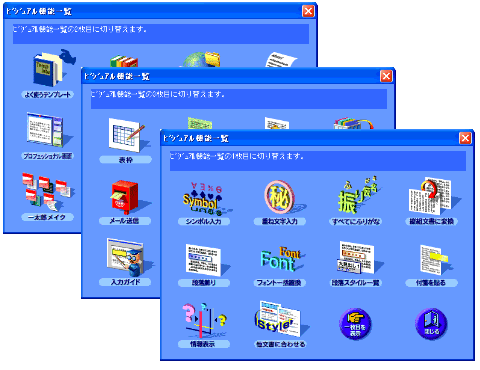Viewport: 480px width, 370px height.
Task: Click the 一太郎メイク scattered documents icon
Action: [x=47, y=192]
